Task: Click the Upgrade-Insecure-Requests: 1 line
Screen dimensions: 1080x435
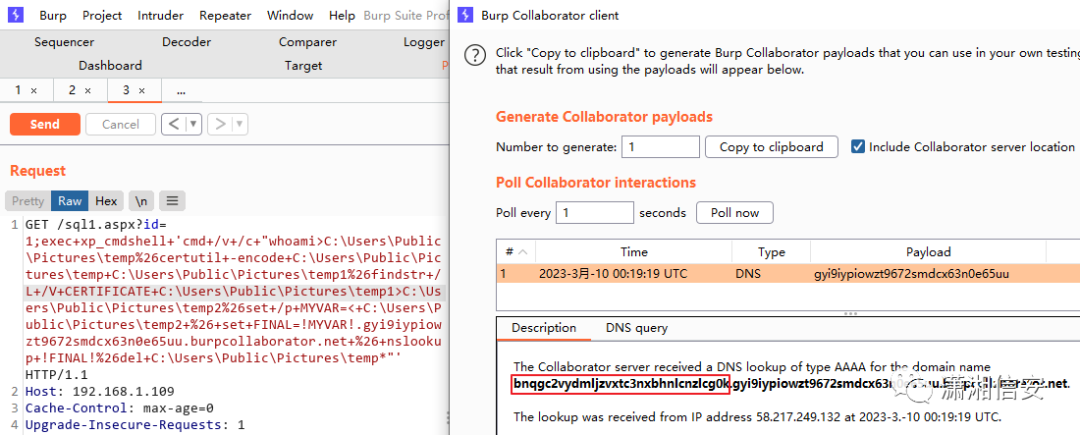Action: (135, 425)
